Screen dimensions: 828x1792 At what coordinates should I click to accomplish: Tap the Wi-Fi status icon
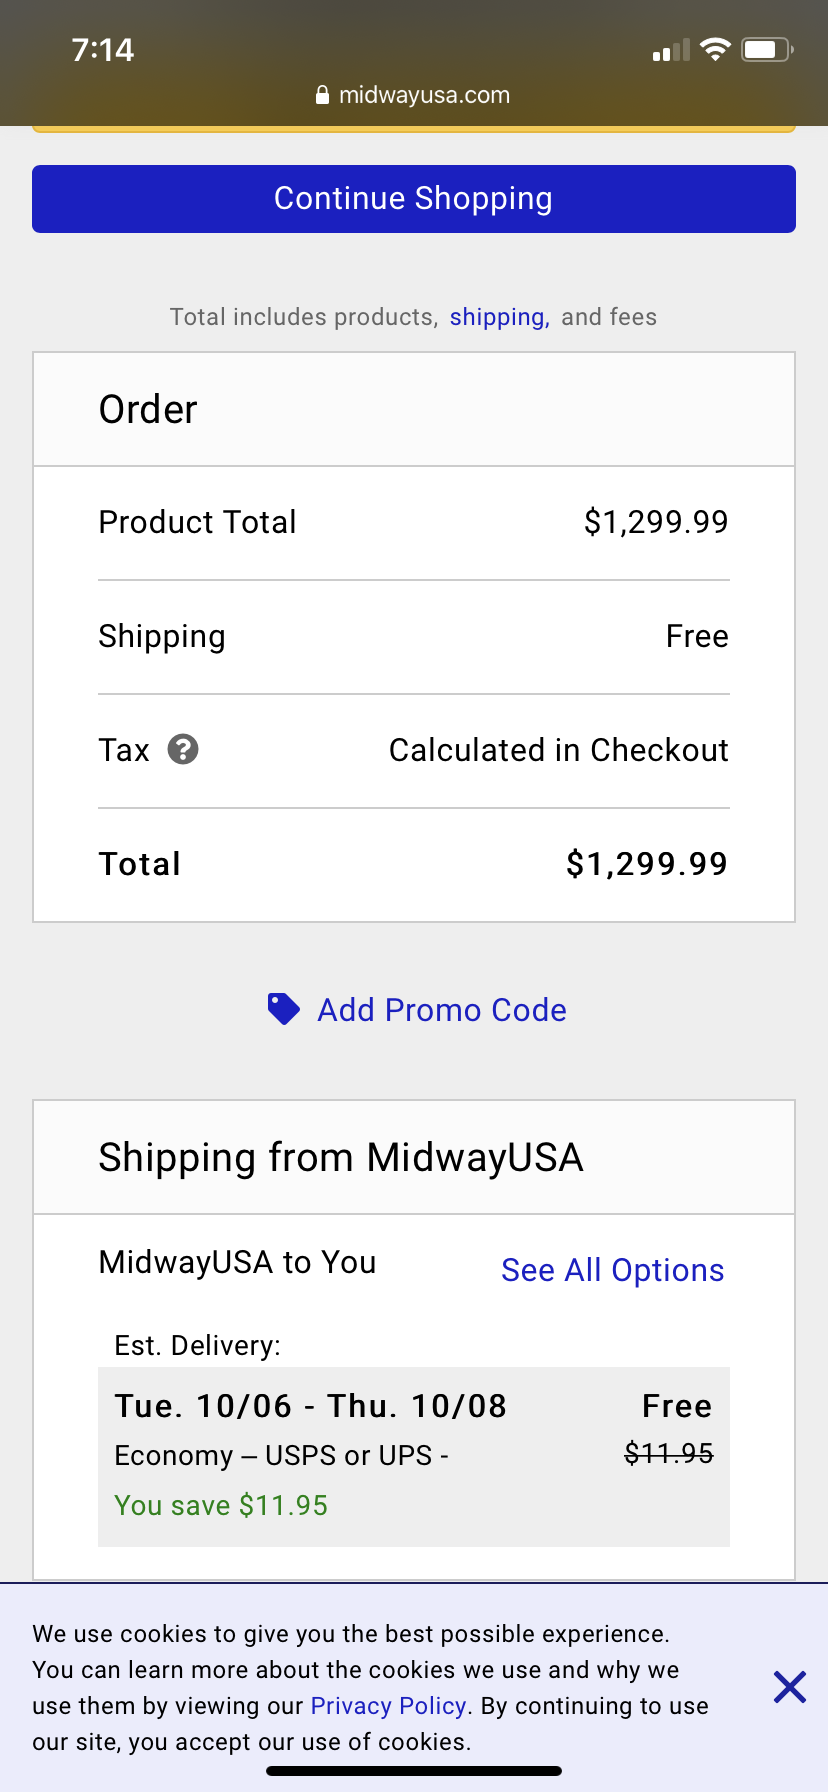pyautogui.click(x=715, y=49)
